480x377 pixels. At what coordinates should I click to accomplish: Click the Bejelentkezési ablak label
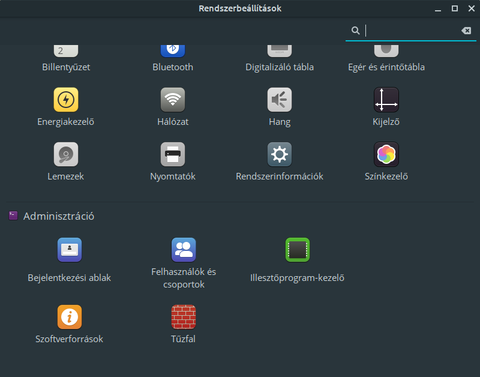click(x=69, y=278)
